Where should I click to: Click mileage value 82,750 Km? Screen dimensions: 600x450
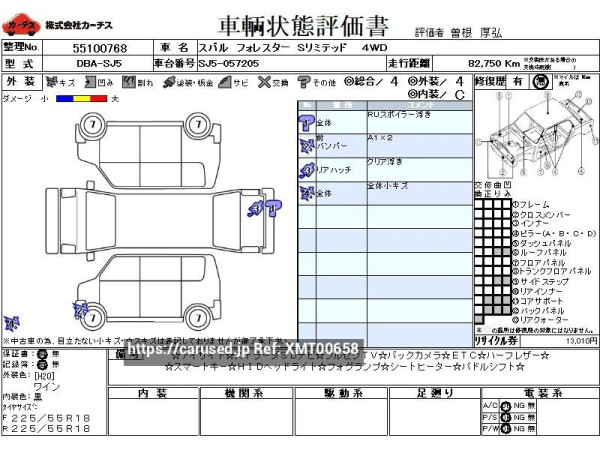pyautogui.click(x=494, y=64)
